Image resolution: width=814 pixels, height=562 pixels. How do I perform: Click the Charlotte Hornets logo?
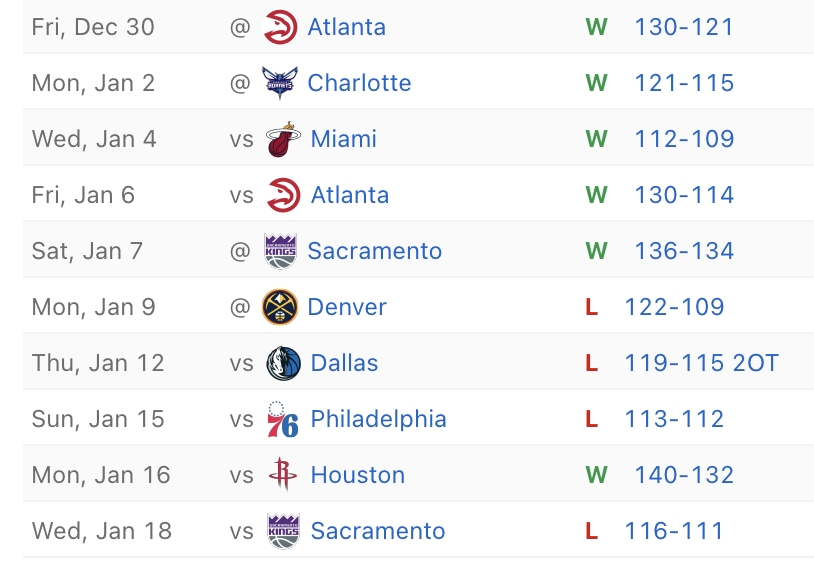click(280, 83)
